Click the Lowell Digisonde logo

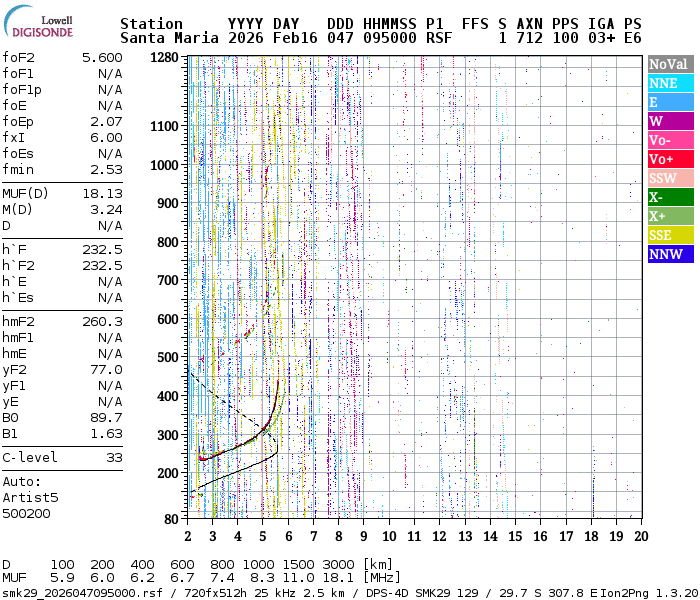(38, 21)
